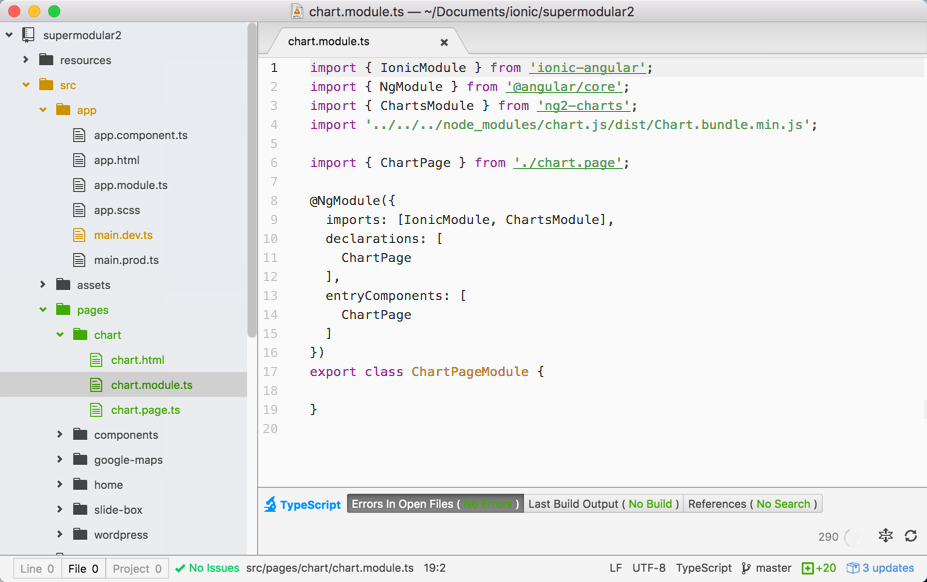The width and height of the screenshot is (927, 582).
Task: Click the master git branch label
Action: (x=773, y=568)
